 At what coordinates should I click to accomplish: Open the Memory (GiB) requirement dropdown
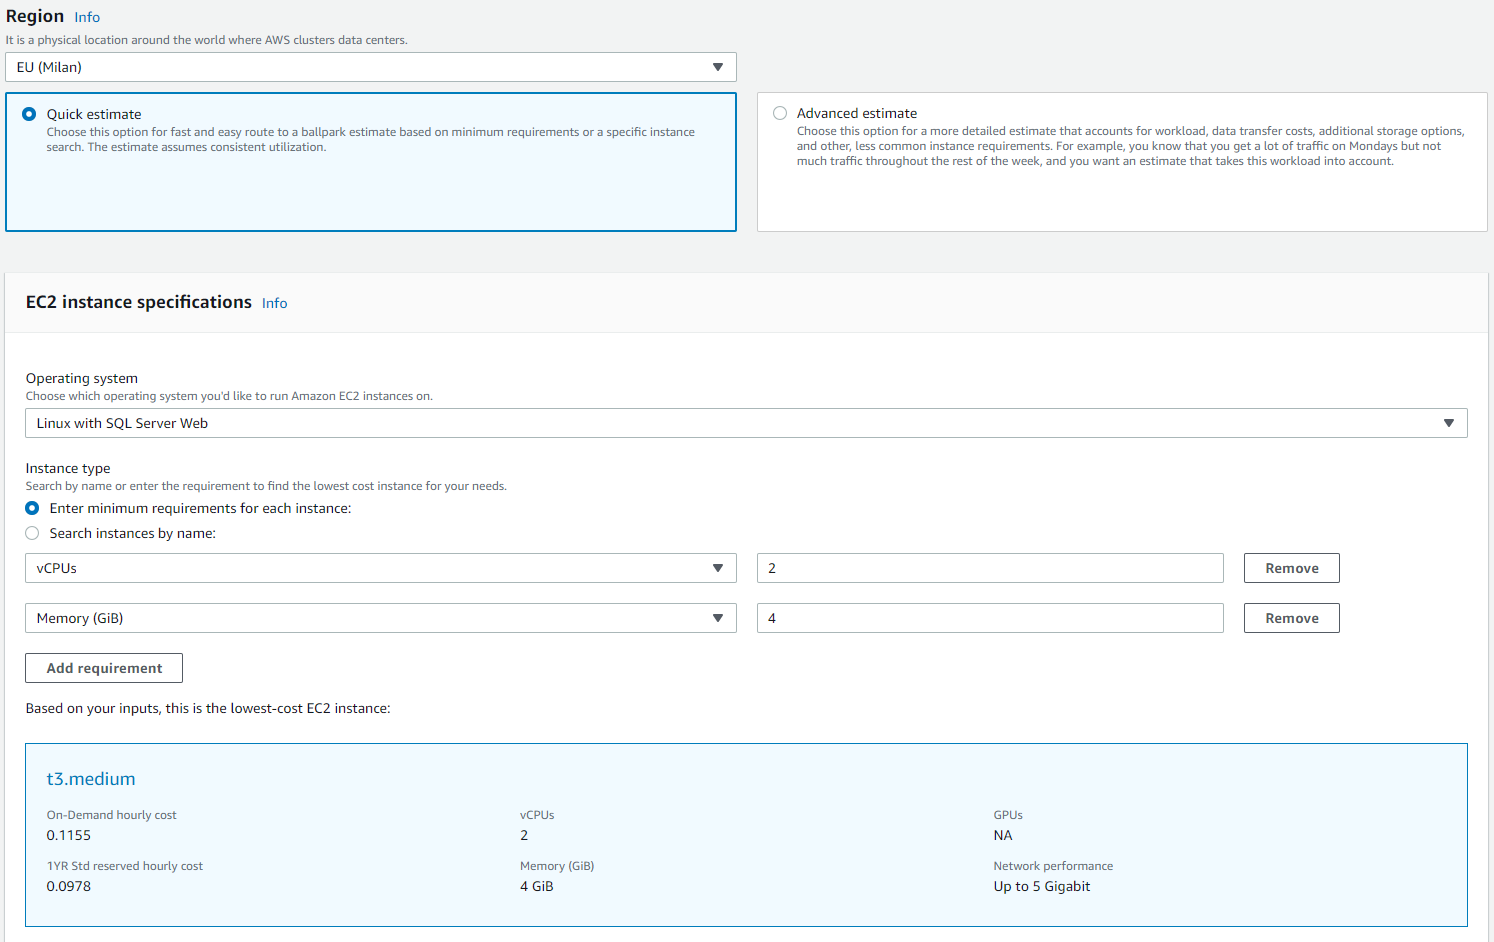[380, 618]
